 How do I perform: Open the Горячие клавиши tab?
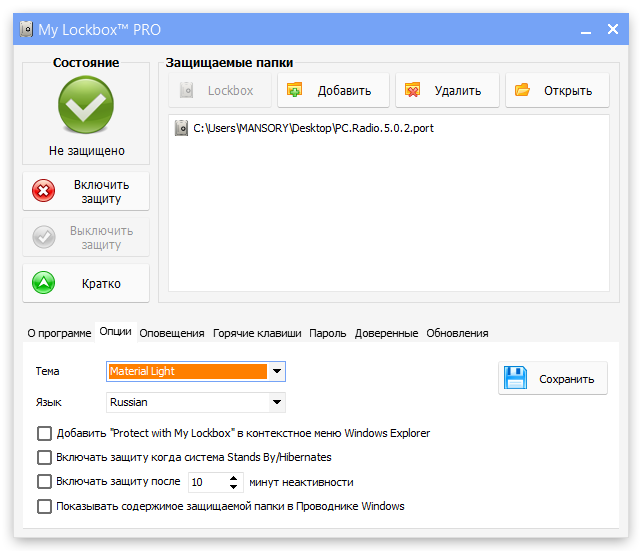256,333
